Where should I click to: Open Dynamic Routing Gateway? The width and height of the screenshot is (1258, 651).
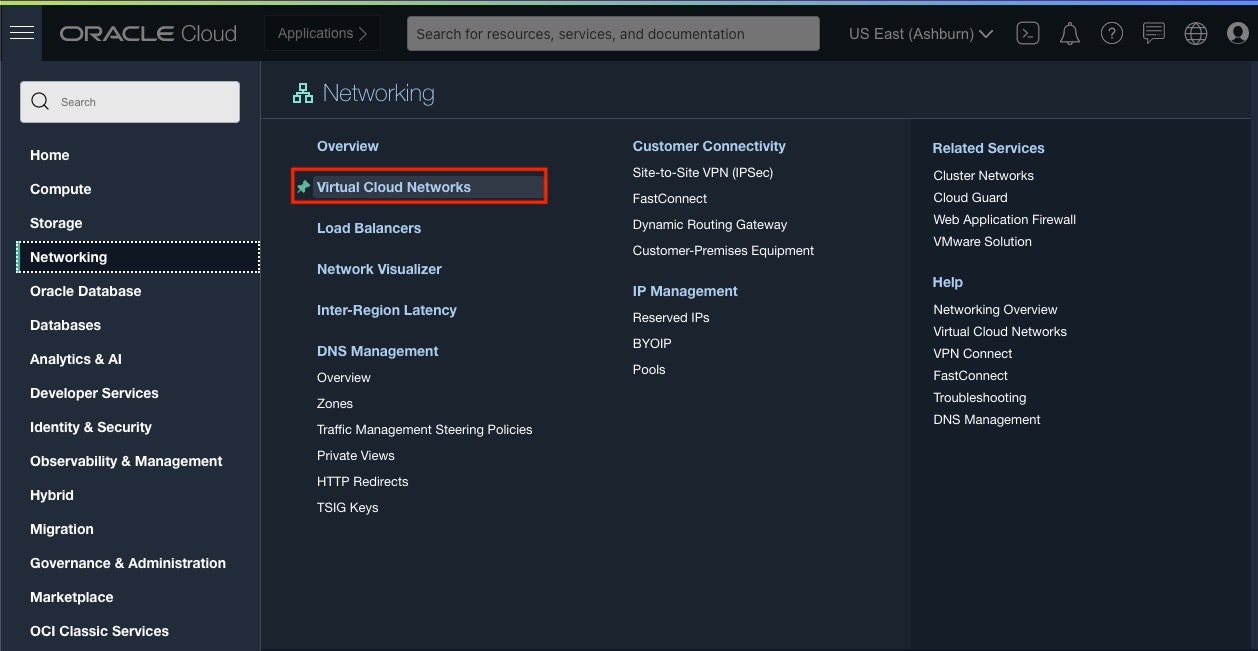click(710, 224)
